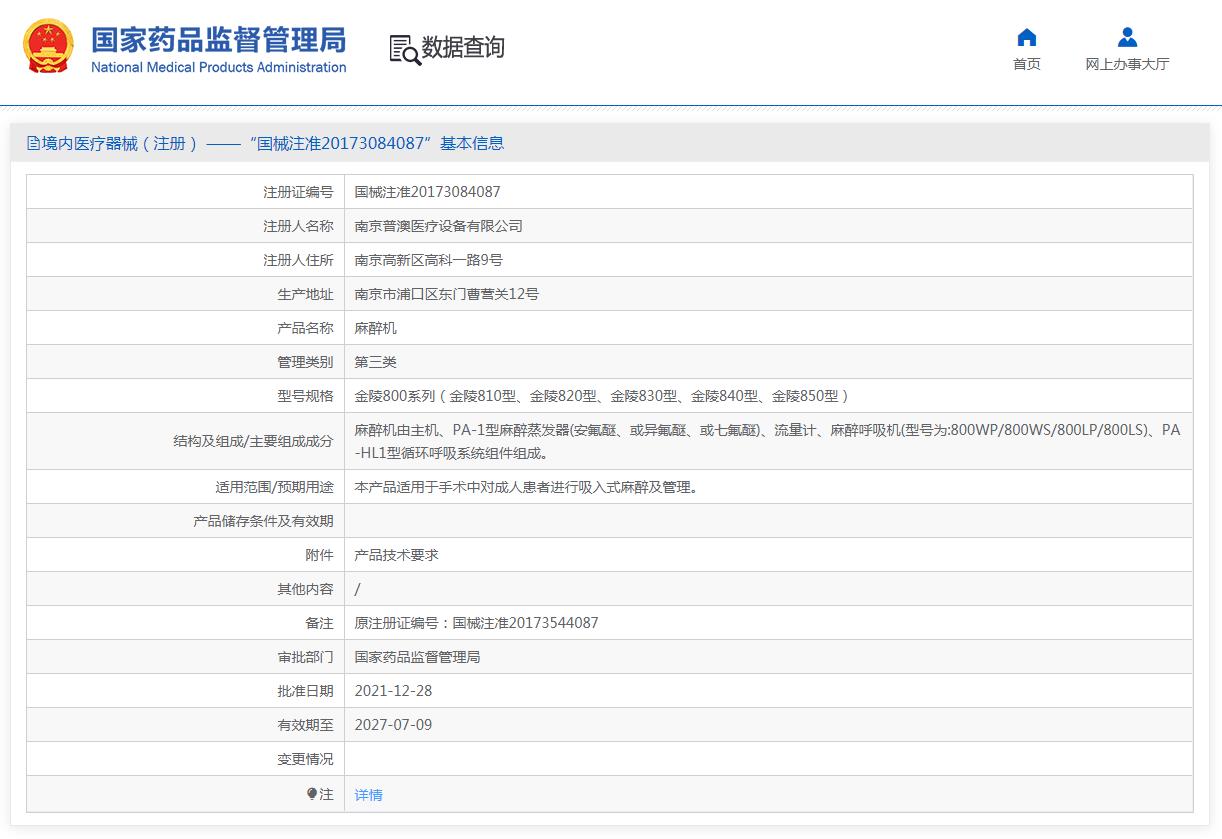Open 网上办事大厅 text label
This screenshot has width=1222, height=839.
tap(1127, 64)
